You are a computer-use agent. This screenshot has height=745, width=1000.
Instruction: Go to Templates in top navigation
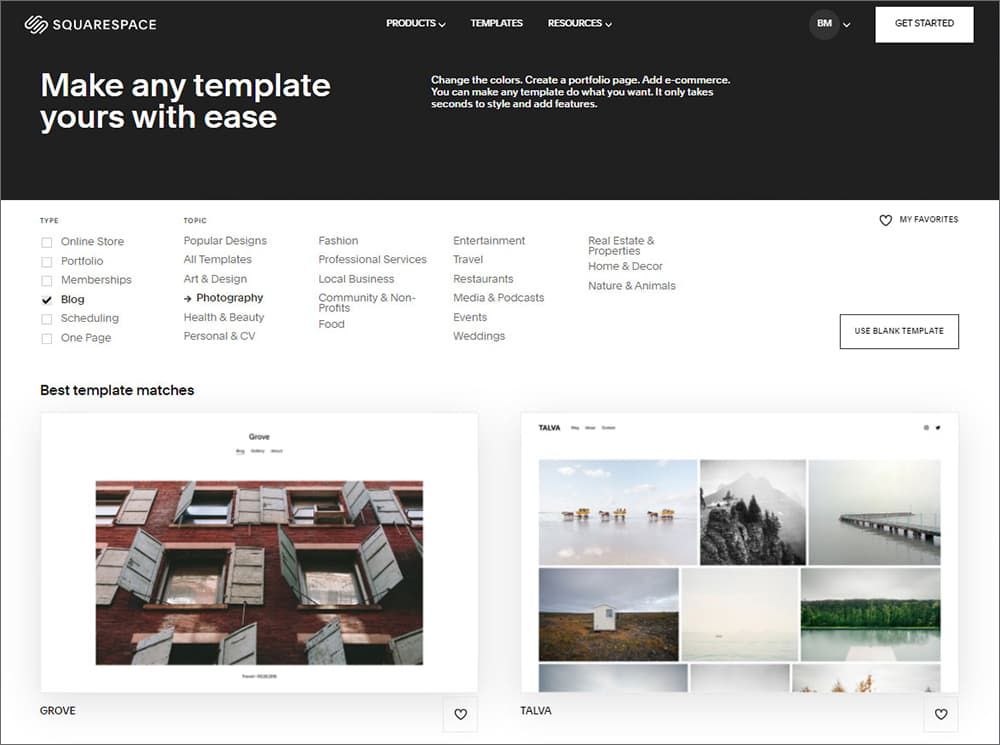point(496,23)
